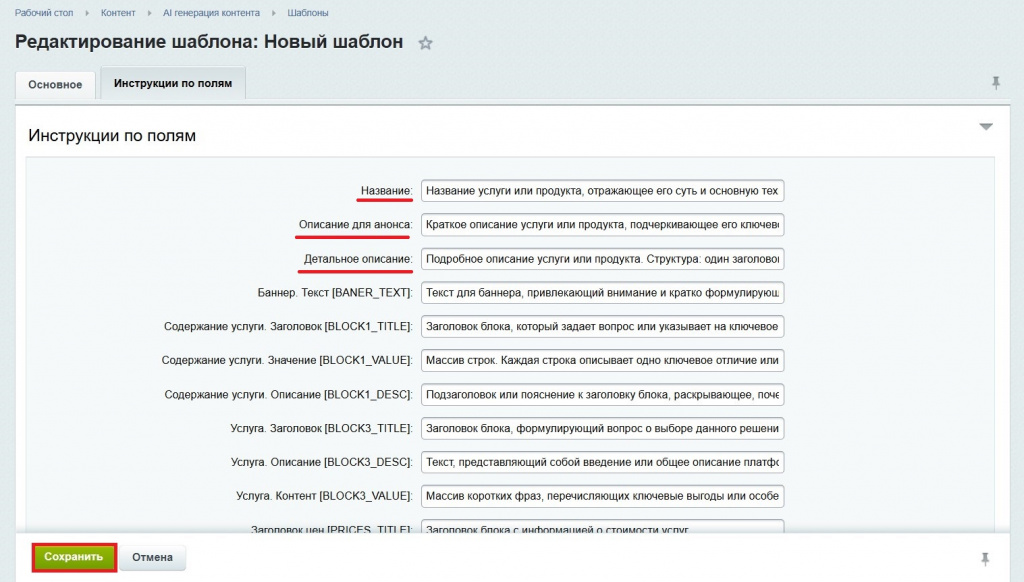1024x582 pixels.
Task: Open AI генерация контента breadcrumb
Action: coord(211,13)
